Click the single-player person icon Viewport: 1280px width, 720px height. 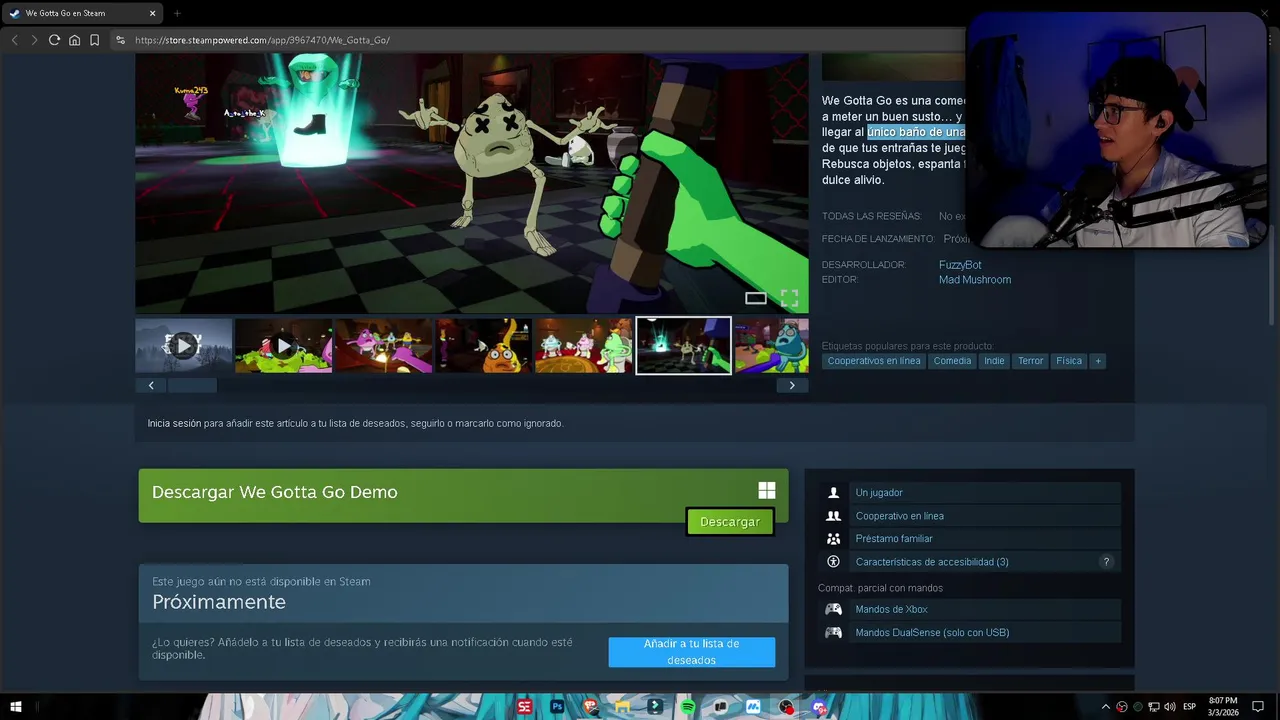point(833,493)
